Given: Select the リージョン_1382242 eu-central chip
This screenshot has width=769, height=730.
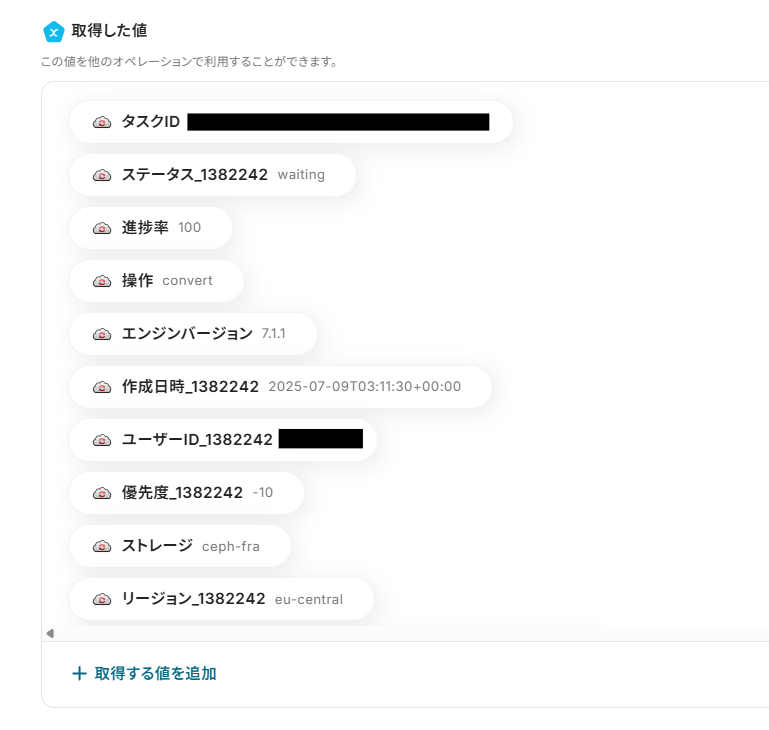Looking at the screenshot, I should (222, 599).
